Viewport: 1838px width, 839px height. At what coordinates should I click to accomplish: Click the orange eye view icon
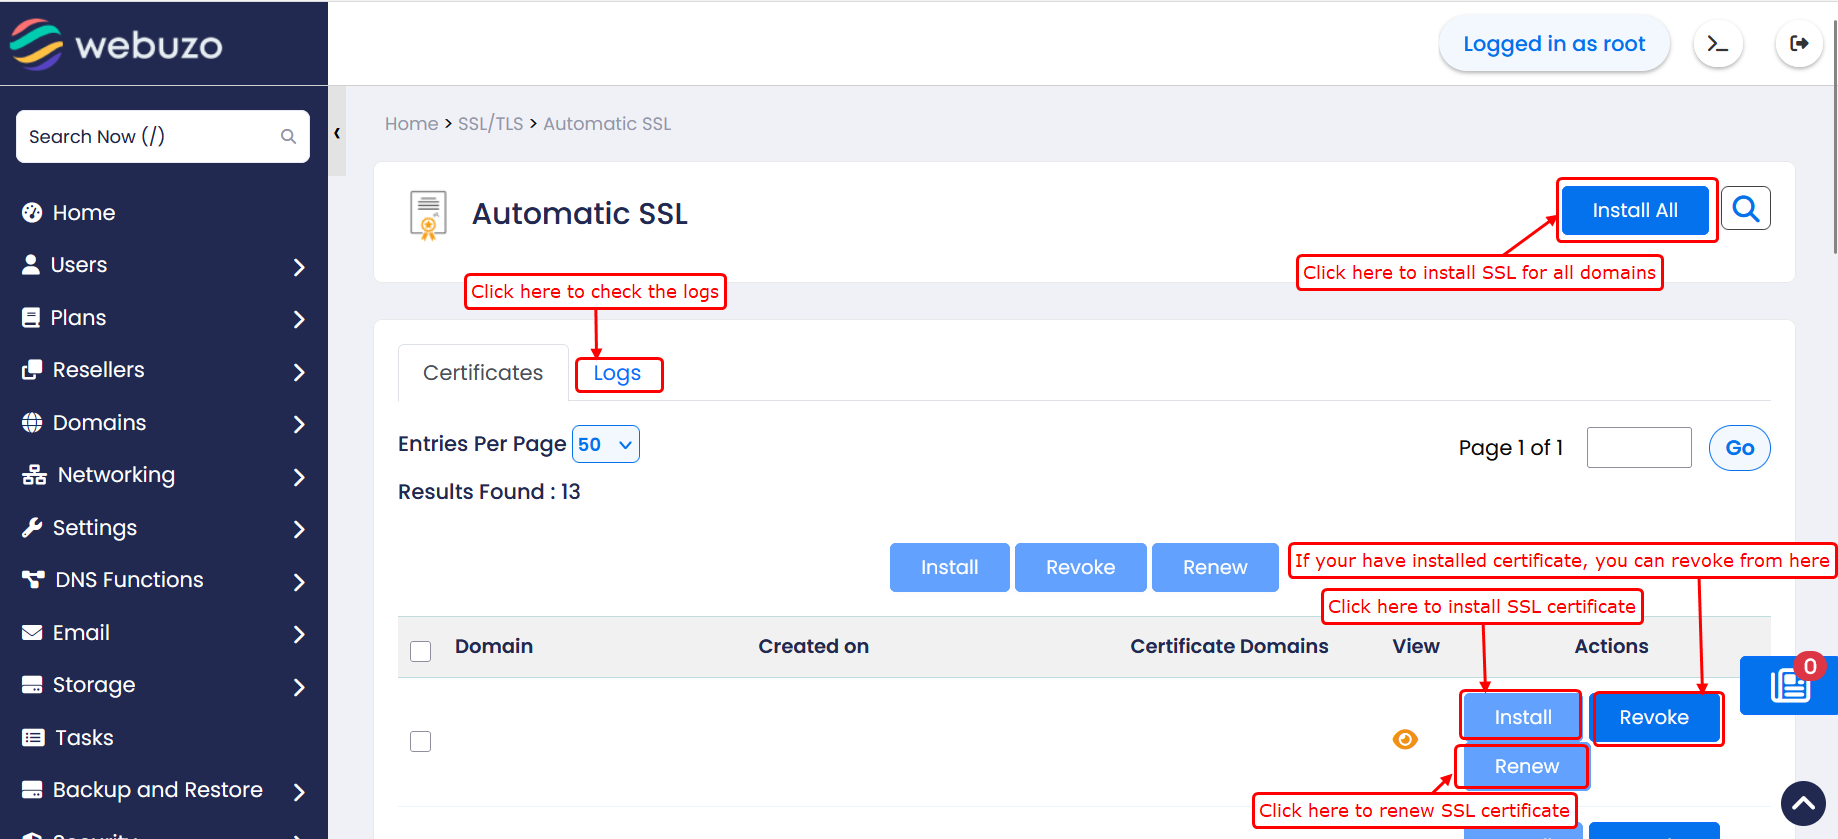coord(1405,739)
